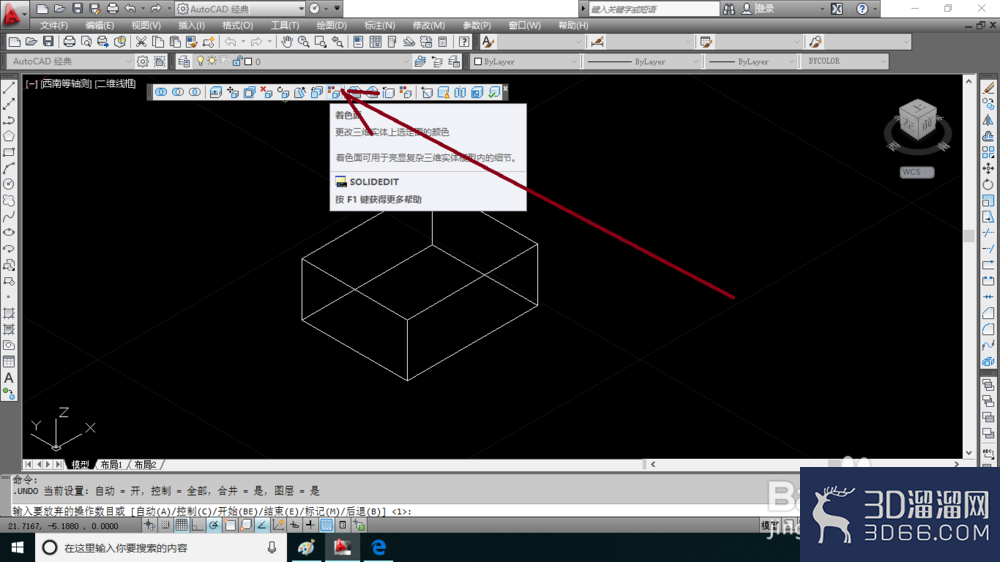Open the BYCOLOR plot style dropdown
1000x562 pixels.
[844, 61]
